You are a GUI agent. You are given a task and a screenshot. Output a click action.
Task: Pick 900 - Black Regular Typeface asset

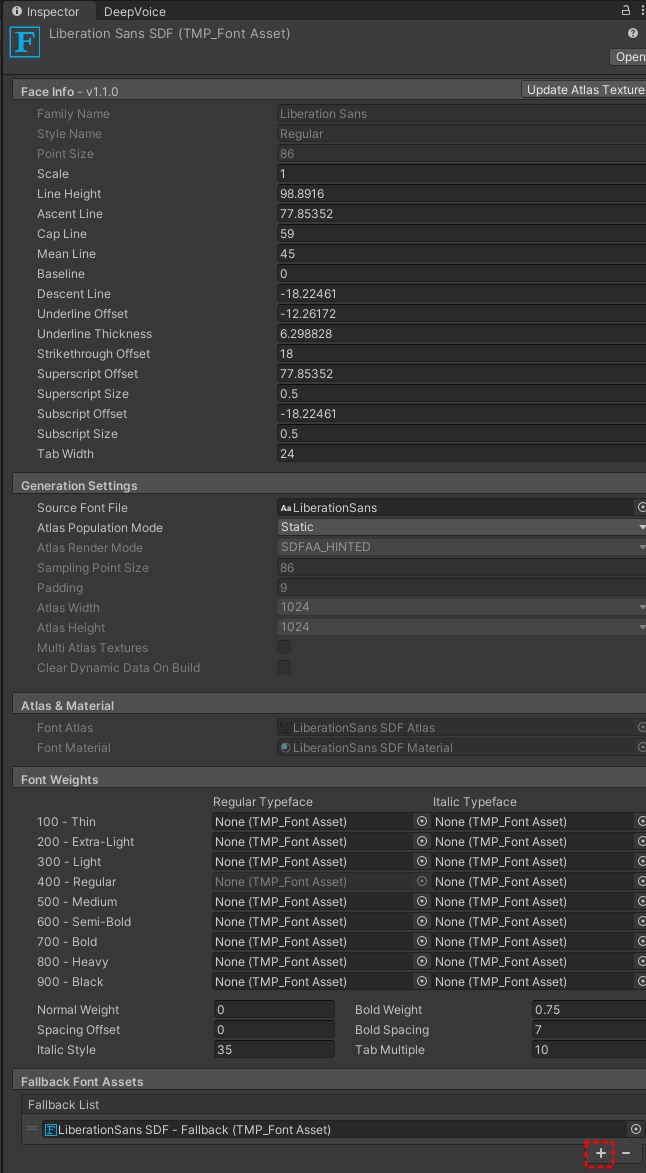point(422,981)
